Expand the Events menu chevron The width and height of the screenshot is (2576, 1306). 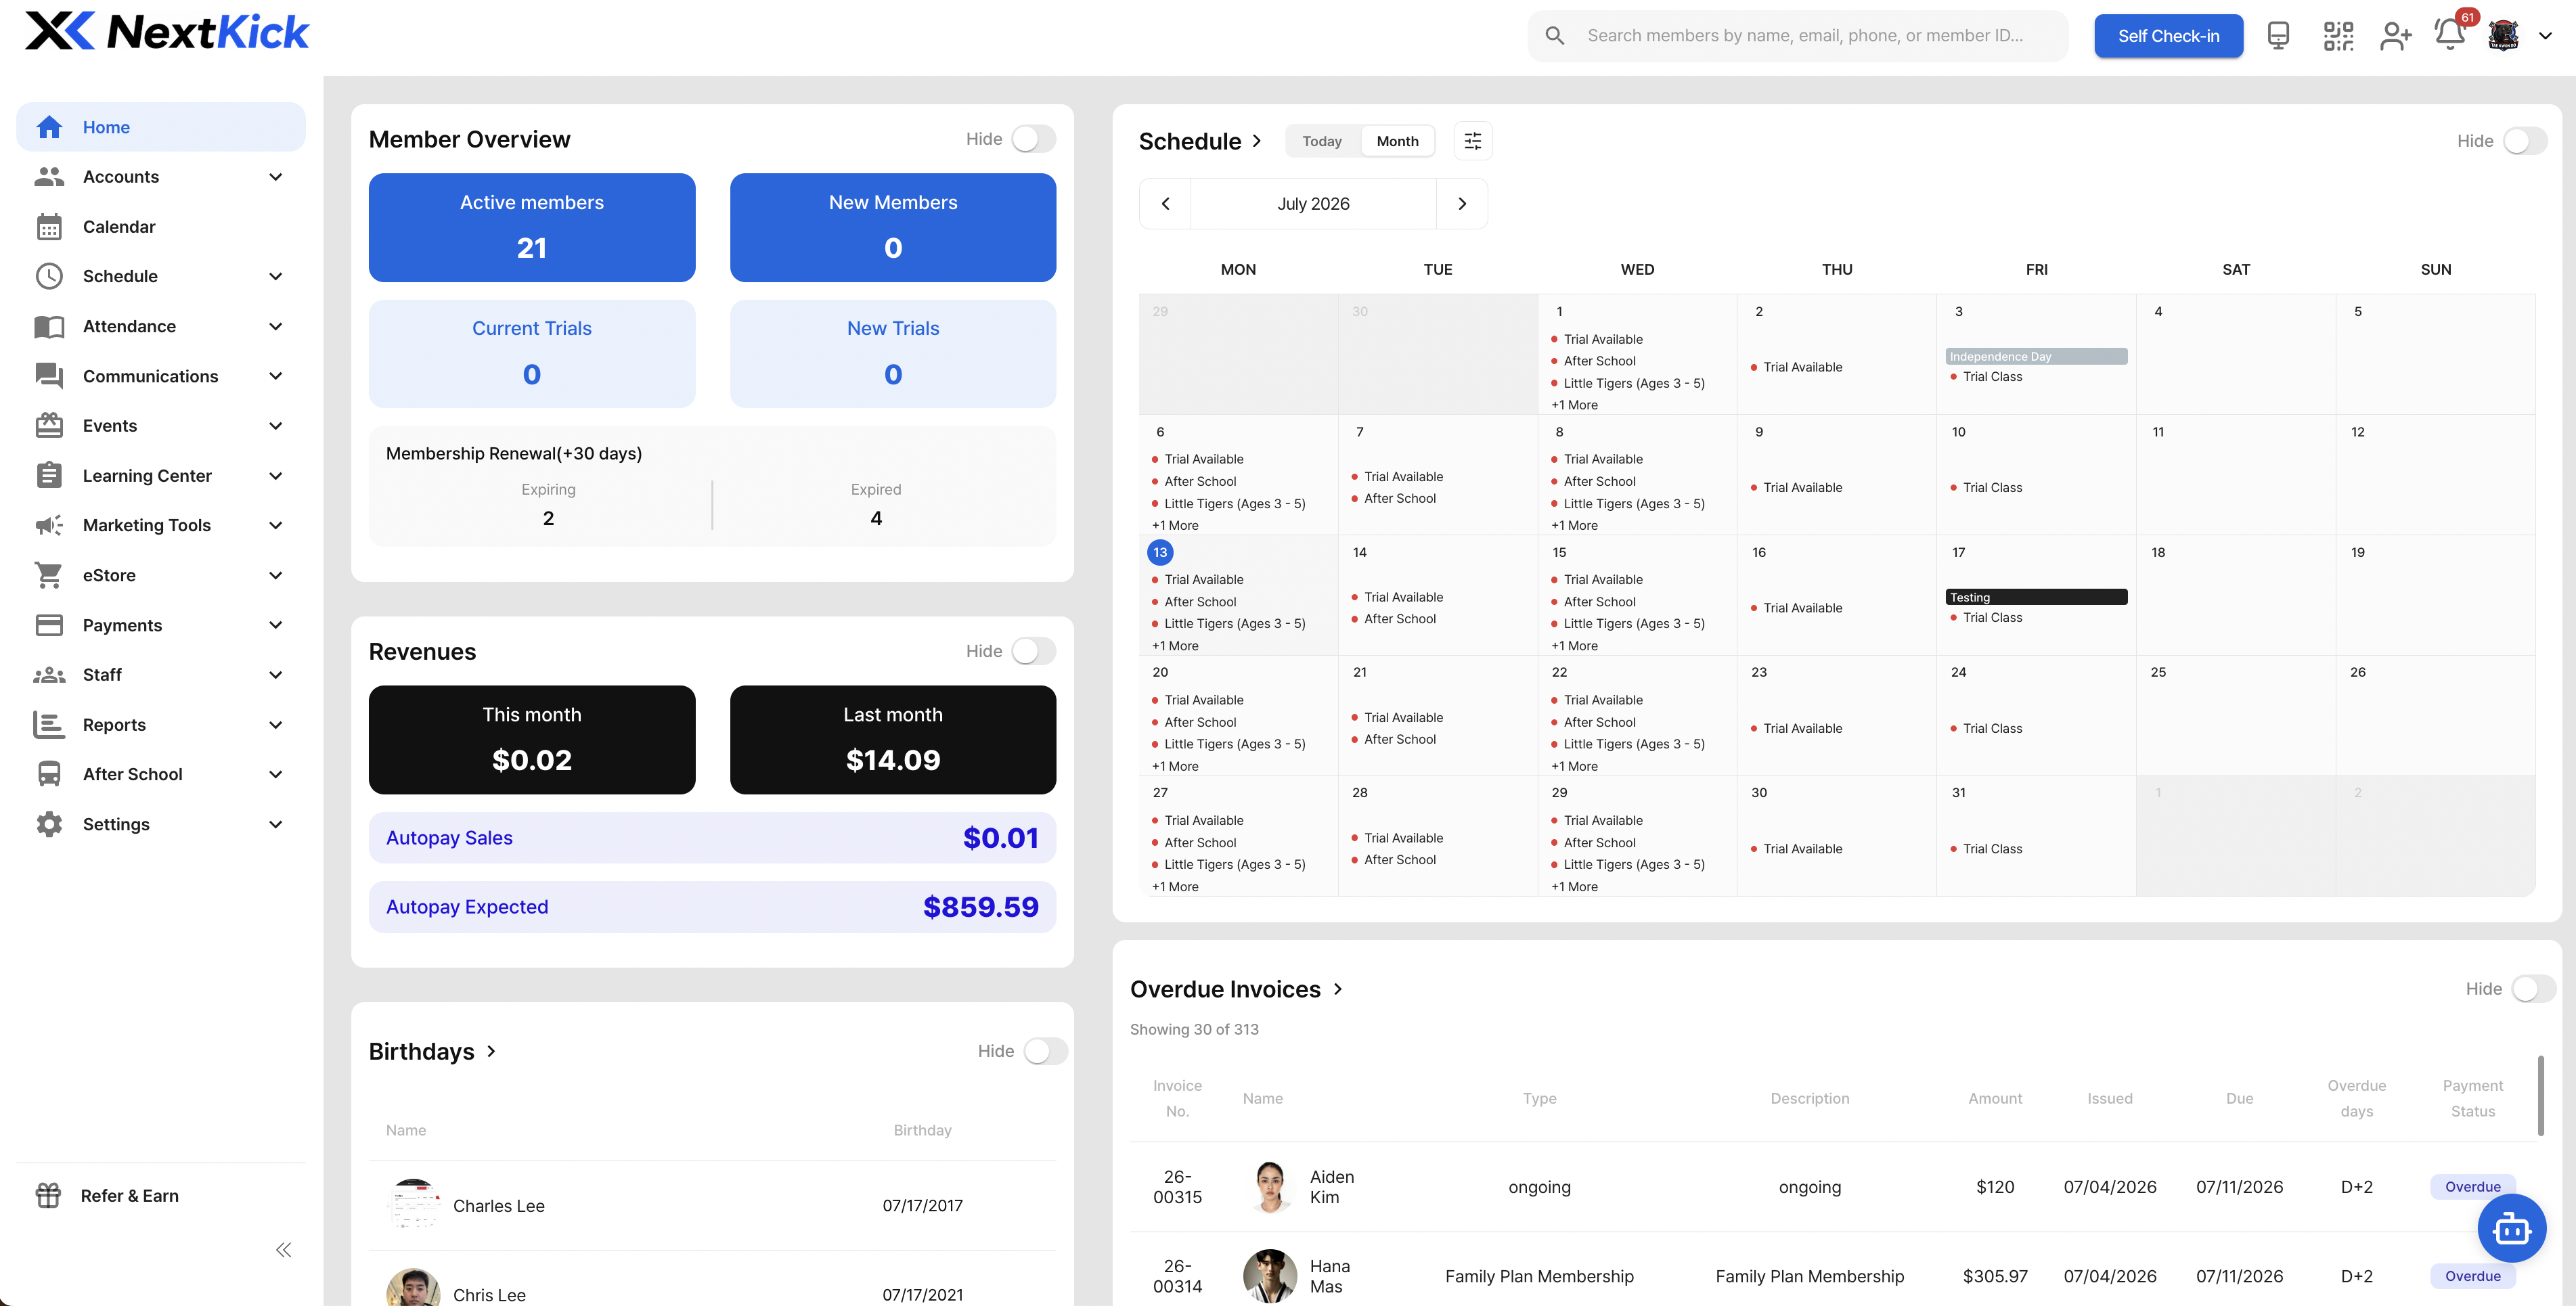276,426
